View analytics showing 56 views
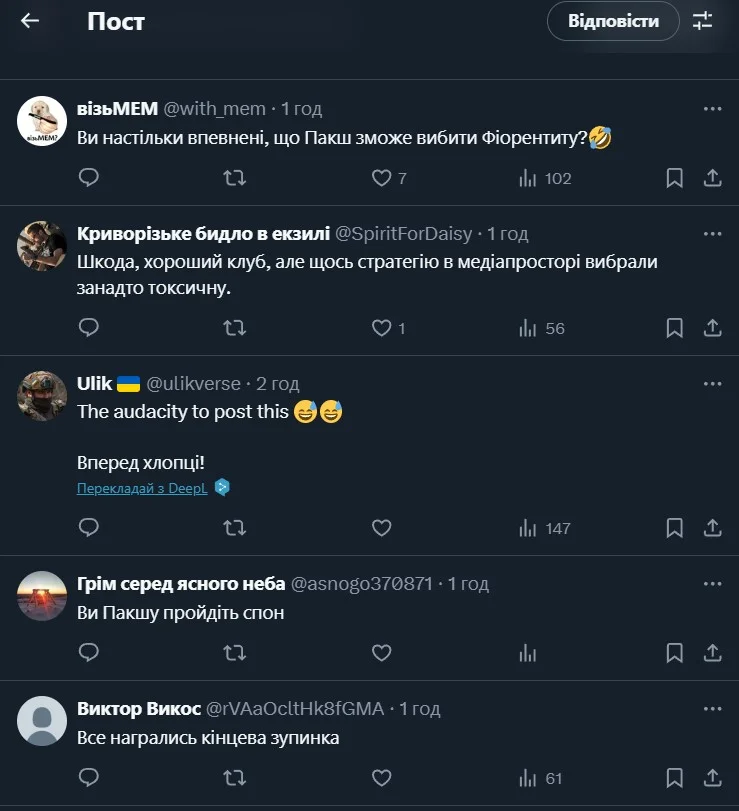This screenshot has width=739, height=811. [542, 328]
